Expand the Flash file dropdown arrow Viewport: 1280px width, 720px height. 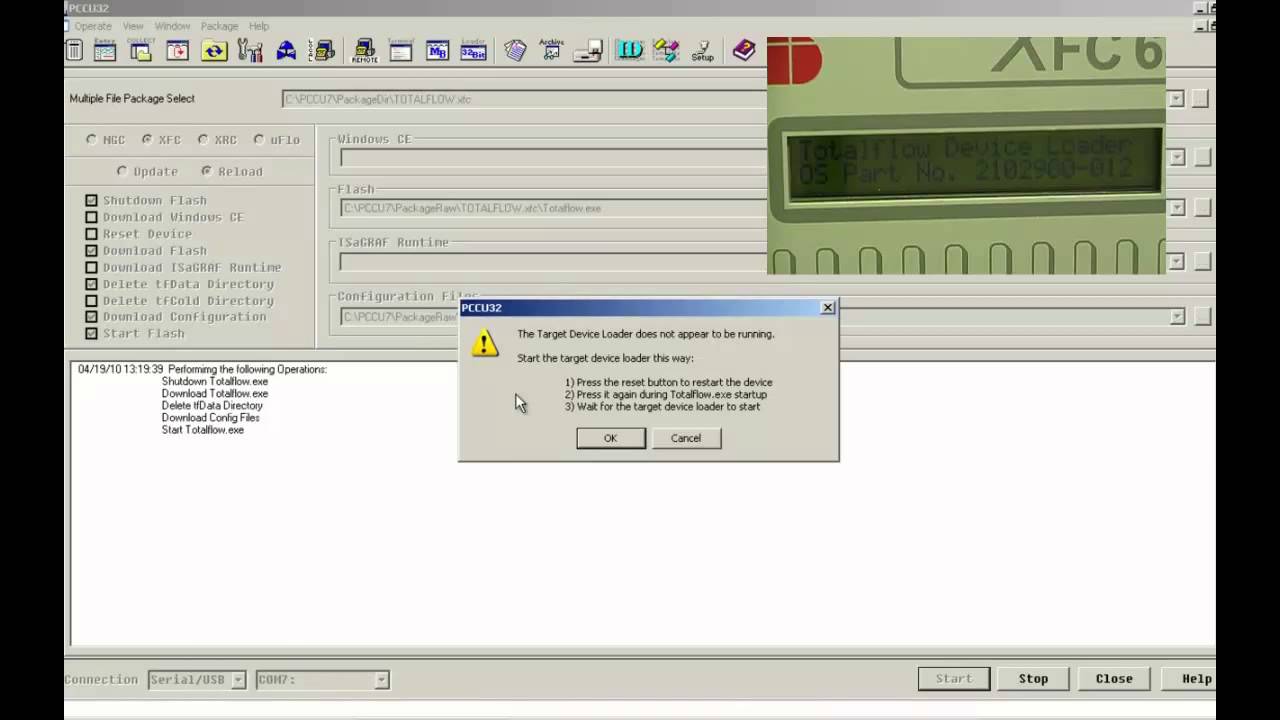1177,208
